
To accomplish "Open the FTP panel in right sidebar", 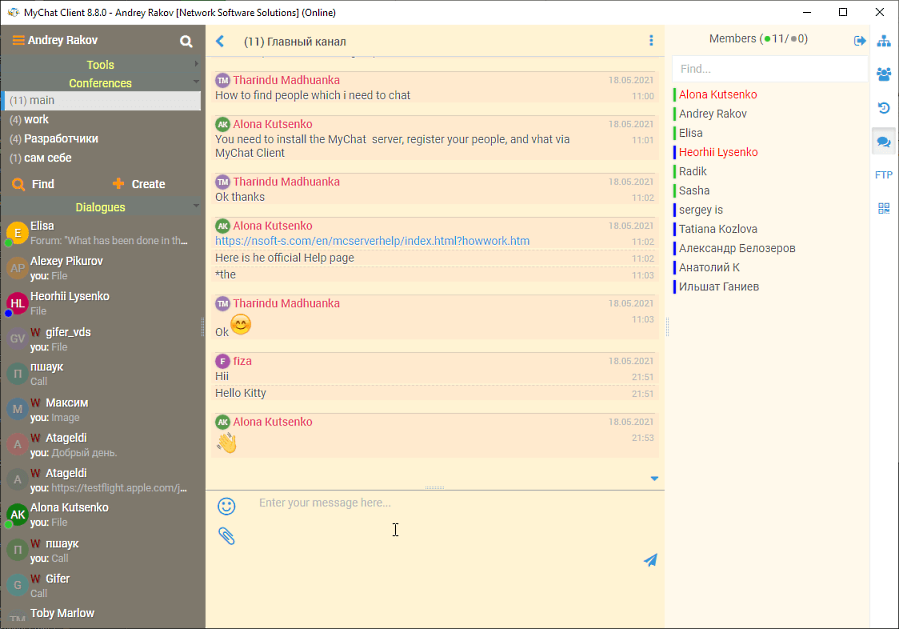I will click(883, 175).
